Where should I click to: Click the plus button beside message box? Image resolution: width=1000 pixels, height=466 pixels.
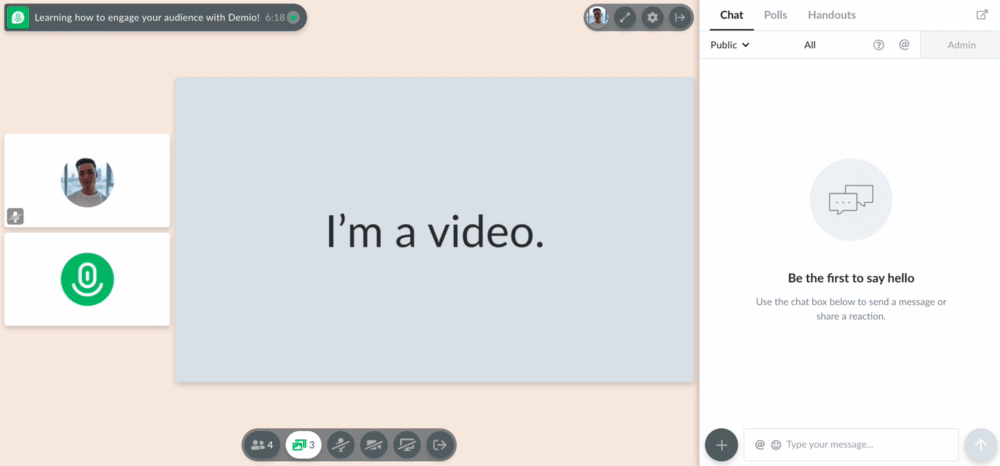tap(721, 445)
